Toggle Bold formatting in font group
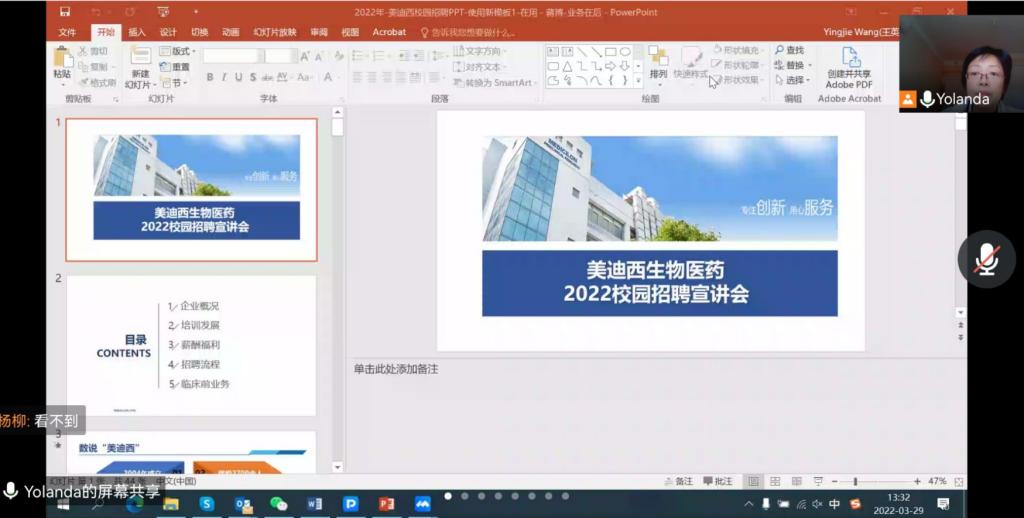The height and width of the screenshot is (518, 1024). click(x=210, y=78)
